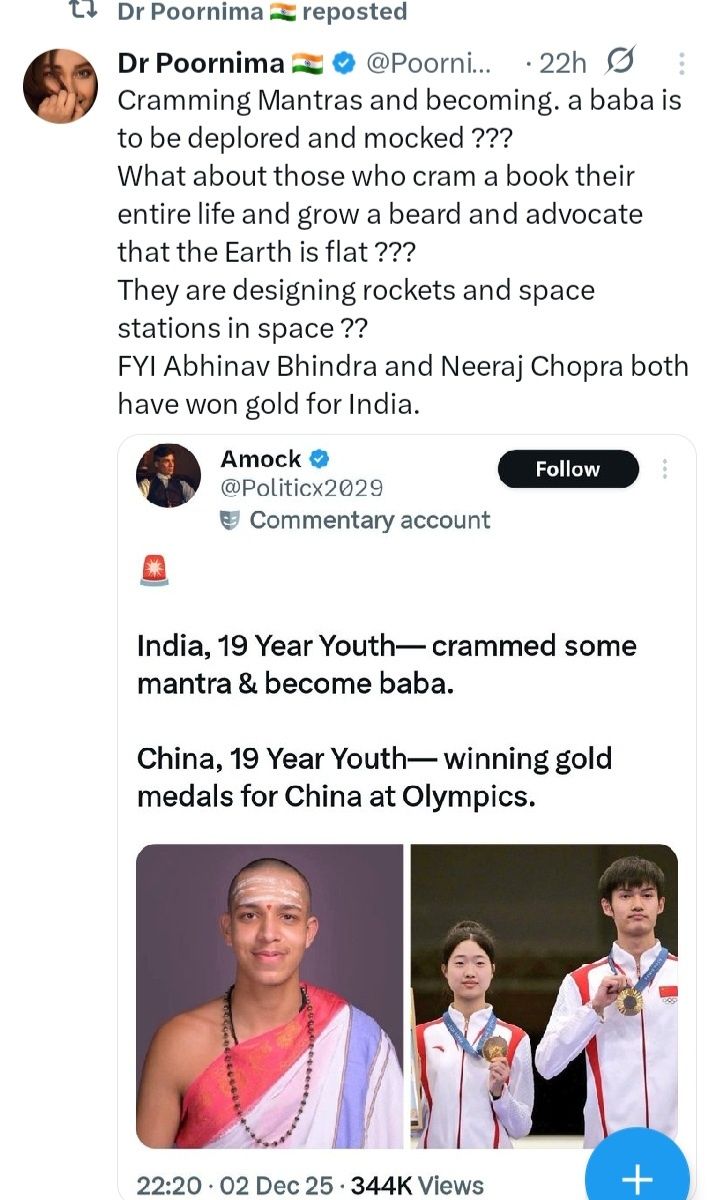
Task: Open the three-dot menu on Dr Poornima's post
Action: coord(682,65)
